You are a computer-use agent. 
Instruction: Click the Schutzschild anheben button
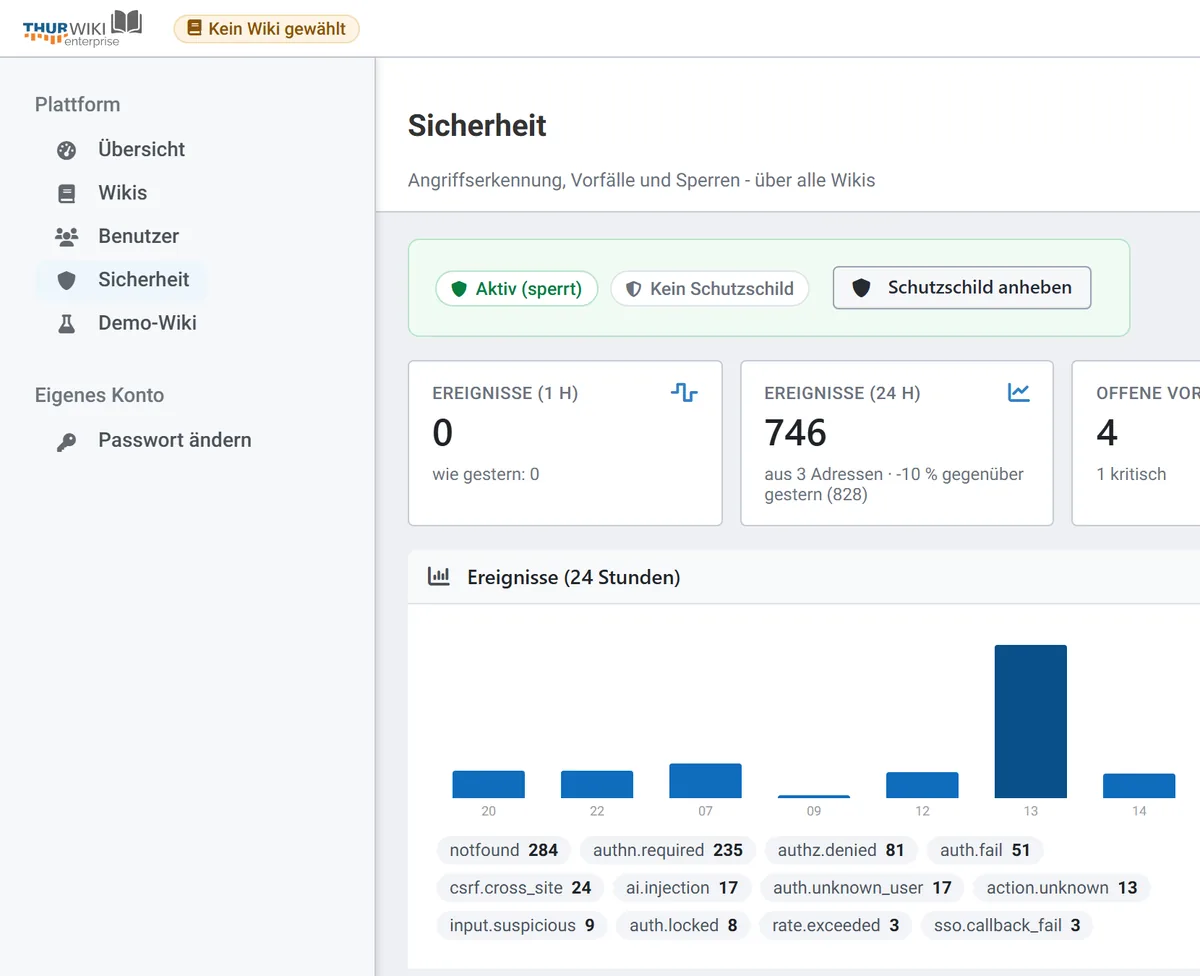962,288
